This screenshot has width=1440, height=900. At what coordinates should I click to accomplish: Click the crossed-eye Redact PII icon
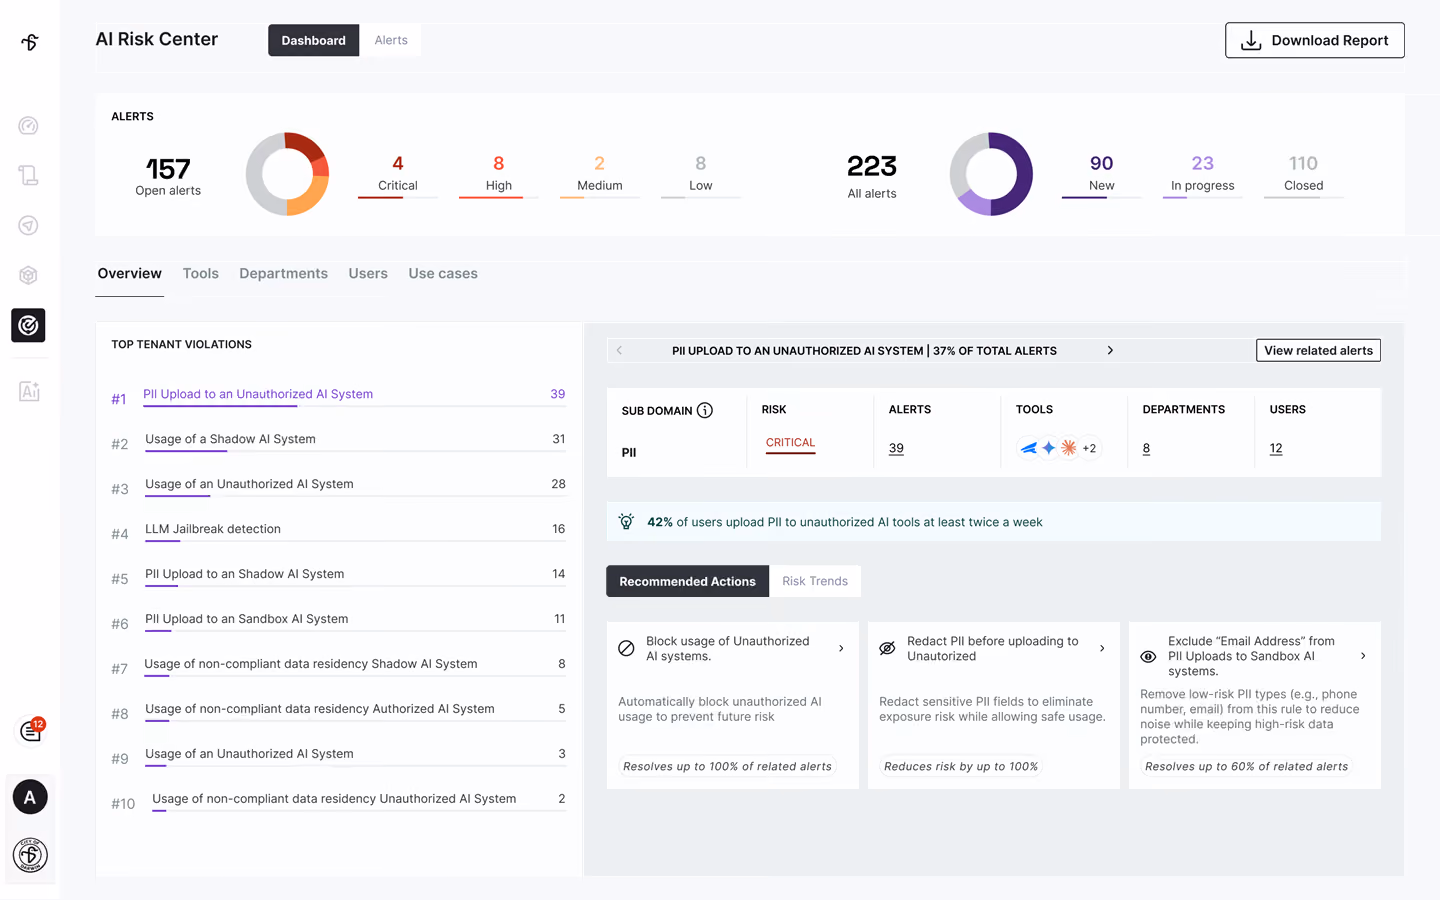tap(887, 648)
